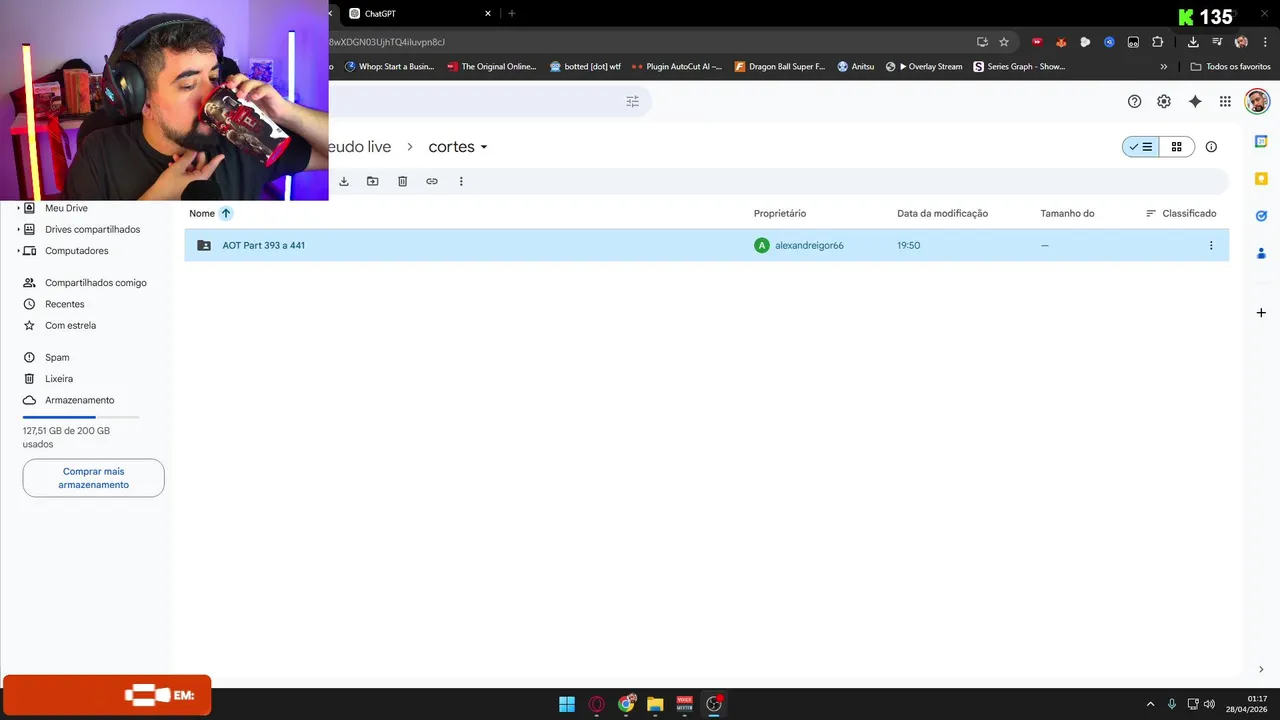Open botted [dot] wtf bookmark
This screenshot has width=1280, height=720.
[x=585, y=67]
